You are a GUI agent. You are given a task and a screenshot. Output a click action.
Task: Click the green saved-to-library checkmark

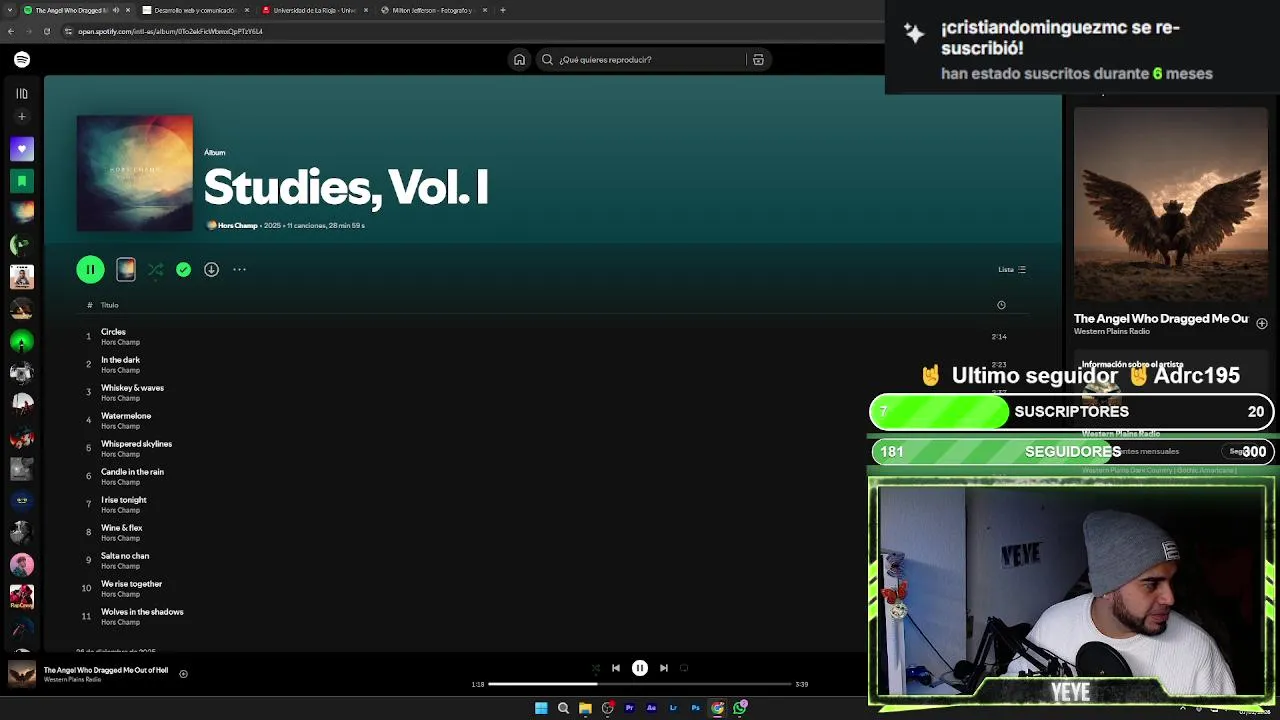point(183,269)
